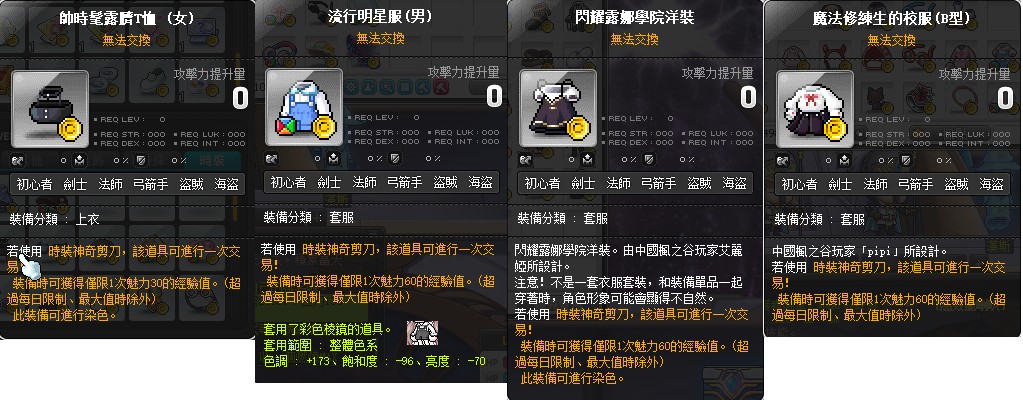This screenshot has width=1023, height=400.
Task: Click the 魔法修練生的校服(B型) title
Action: (892, 19)
